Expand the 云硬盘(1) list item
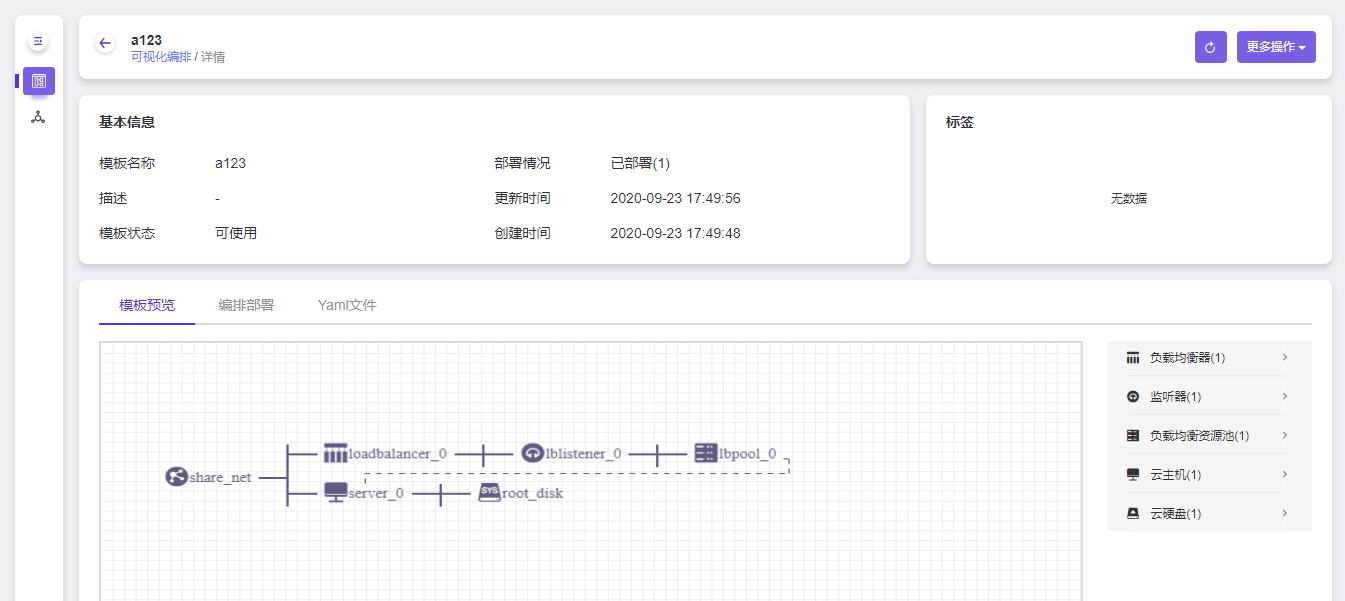Viewport: 1345px width, 601px height. pos(1208,513)
